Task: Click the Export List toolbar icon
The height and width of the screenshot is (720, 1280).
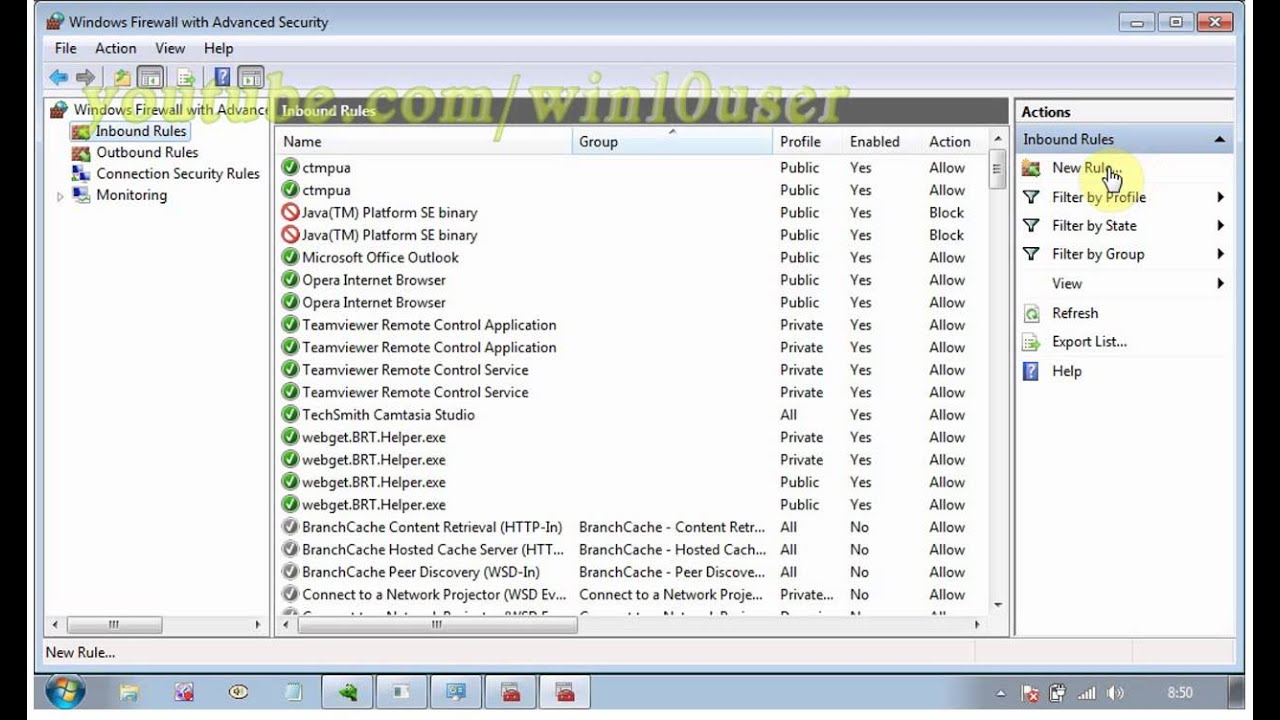Action: (x=185, y=77)
